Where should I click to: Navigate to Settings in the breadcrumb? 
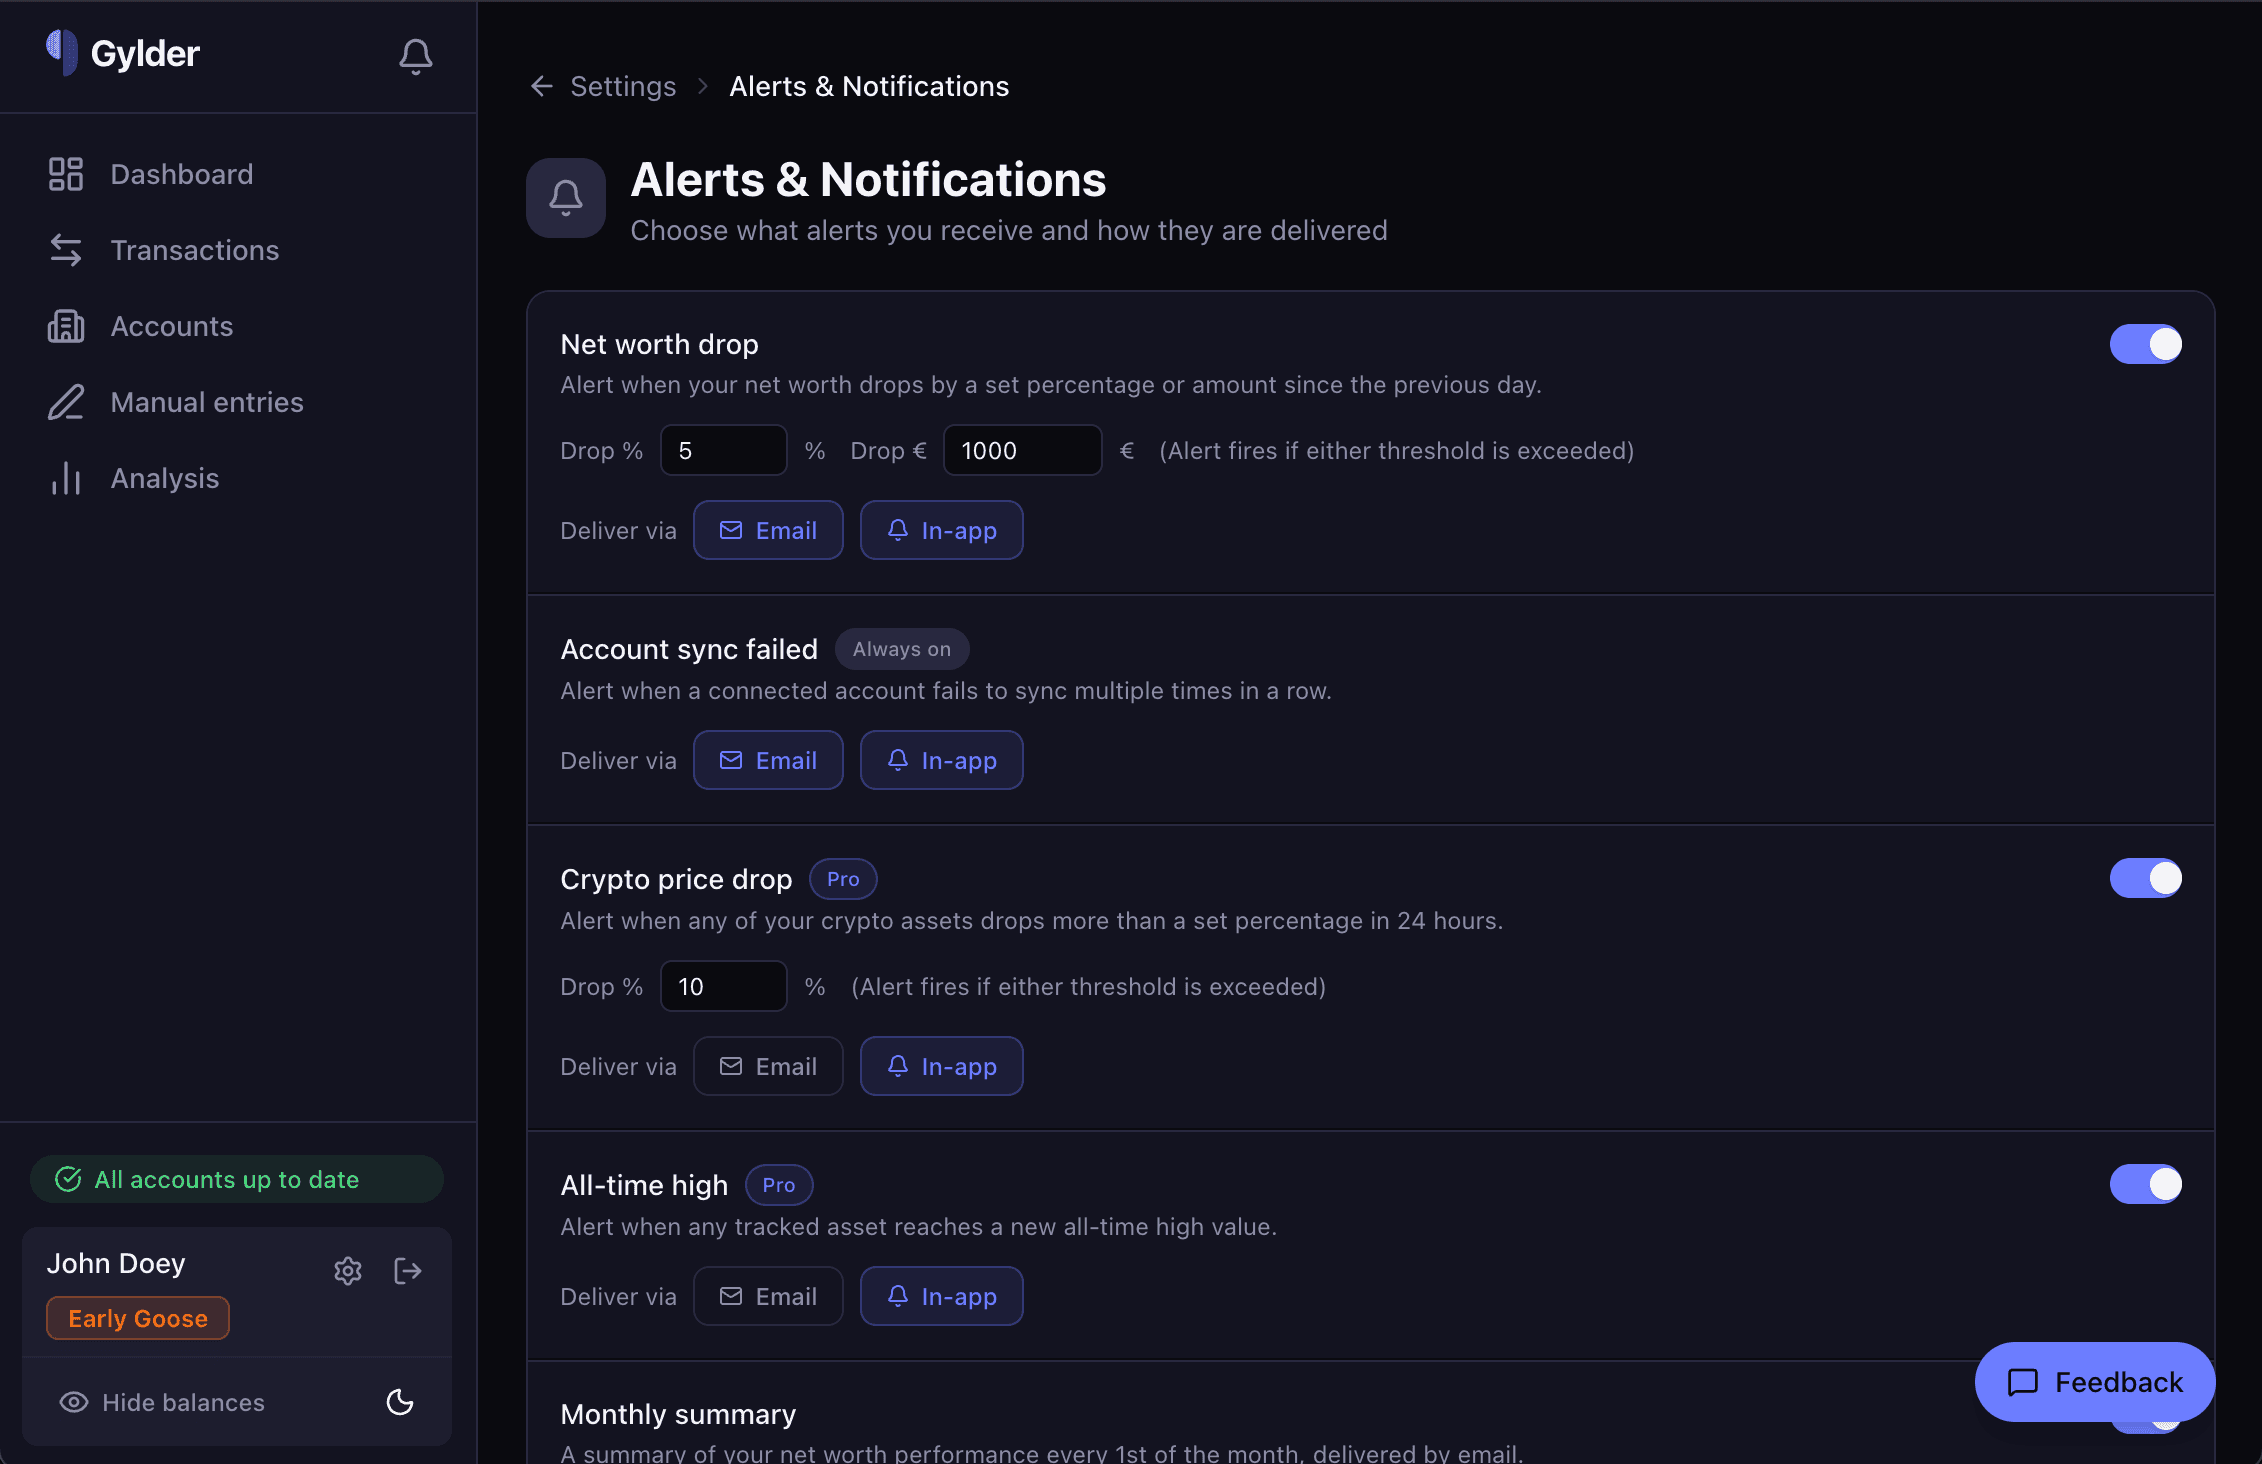[x=622, y=86]
